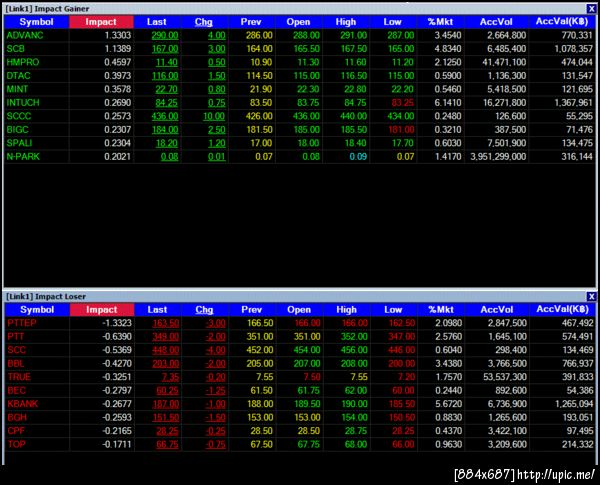This screenshot has height=485, width=600.
Task: Select the CPF symbol
Action: [x=16, y=431]
